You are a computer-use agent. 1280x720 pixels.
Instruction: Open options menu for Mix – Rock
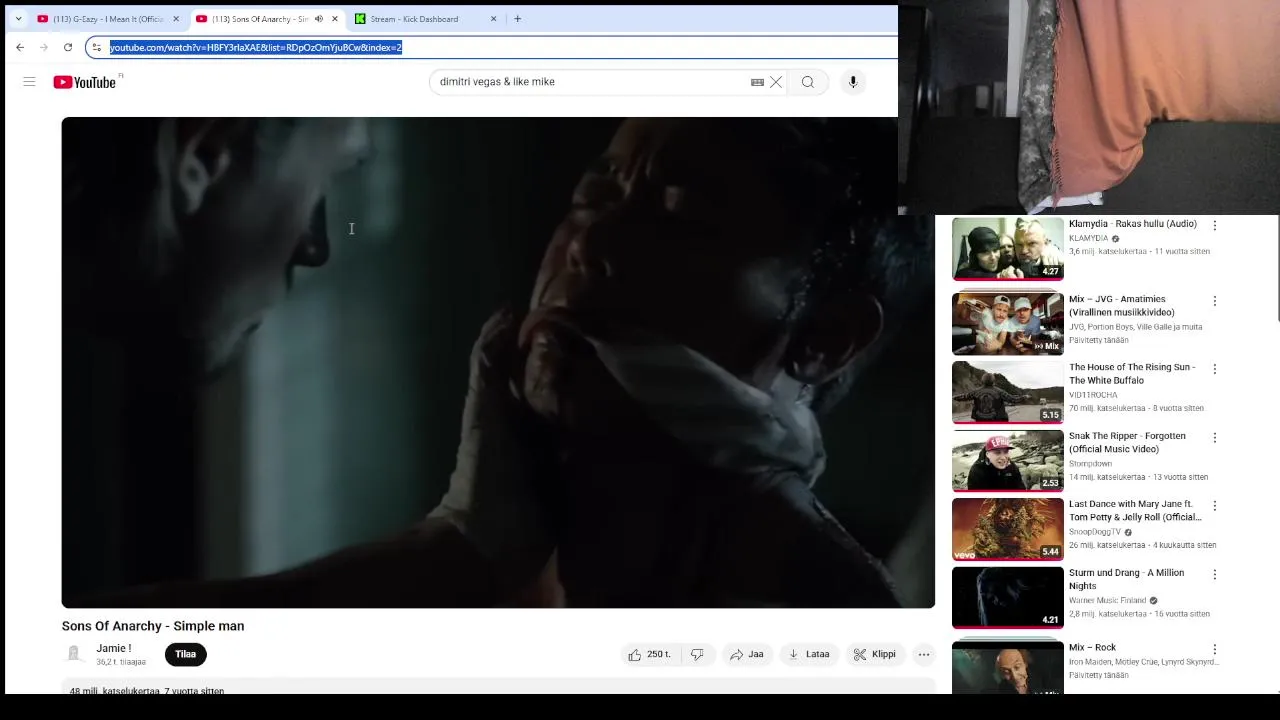[x=1215, y=649]
